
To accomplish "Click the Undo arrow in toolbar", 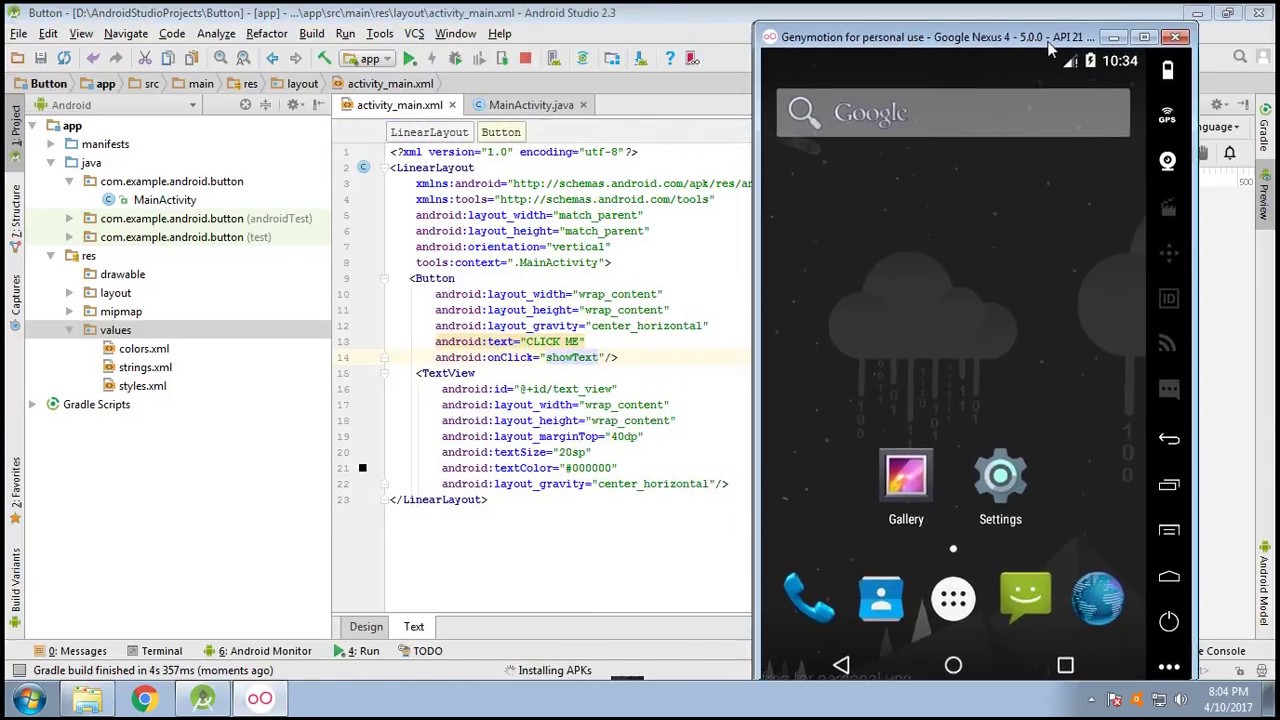I will tap(93, 59).
